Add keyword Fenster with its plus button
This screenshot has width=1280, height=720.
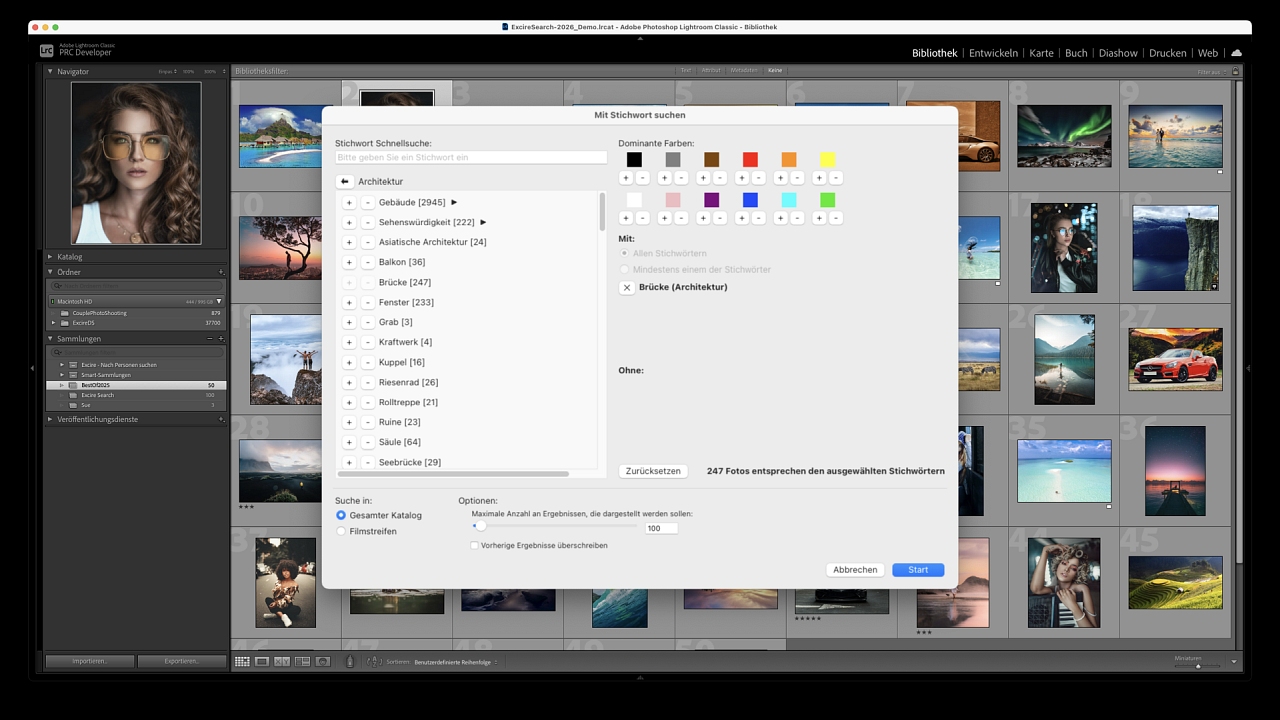(349, 302)
